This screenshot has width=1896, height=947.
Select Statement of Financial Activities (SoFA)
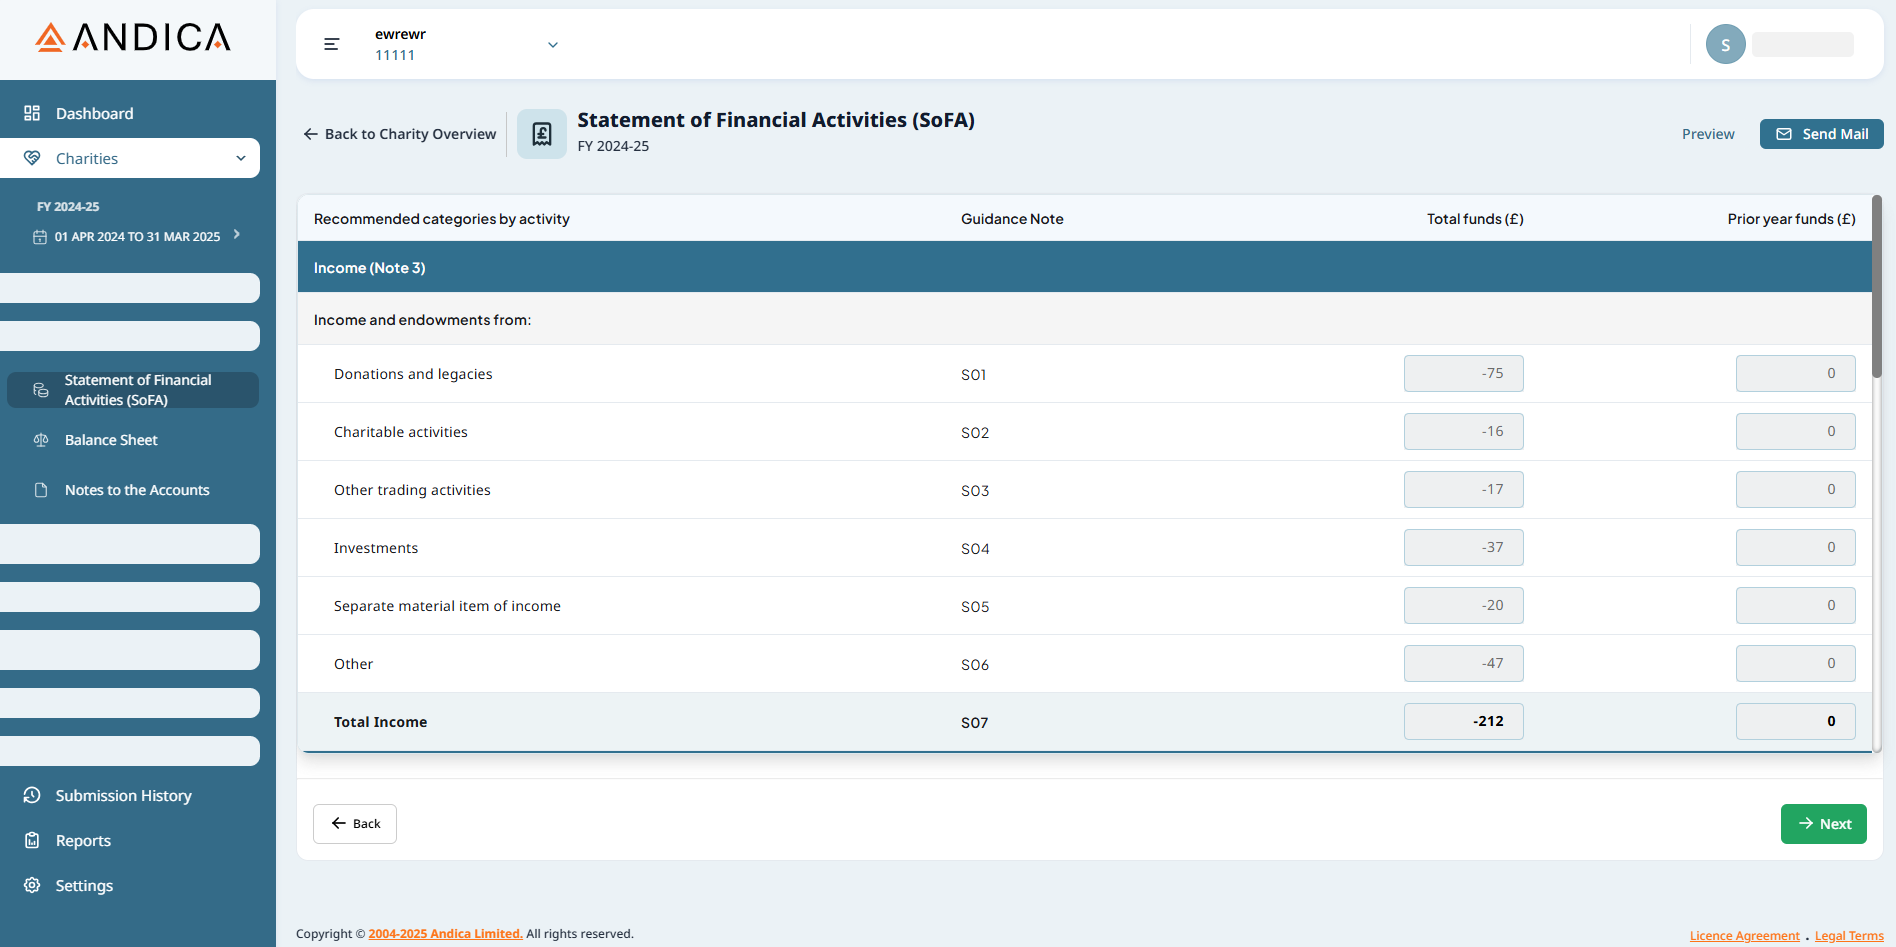[137, 389]
